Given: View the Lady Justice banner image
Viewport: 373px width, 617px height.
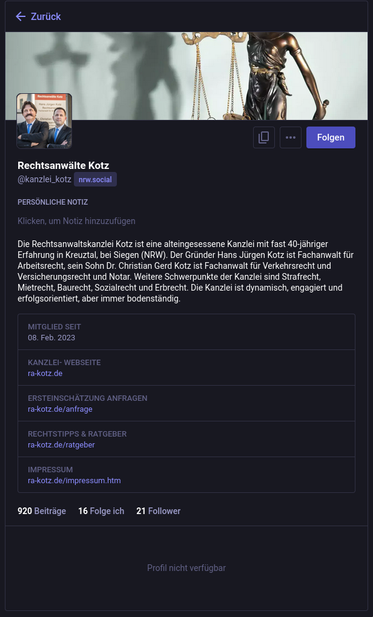Looking at the screenshot, I should pos(186,76).
